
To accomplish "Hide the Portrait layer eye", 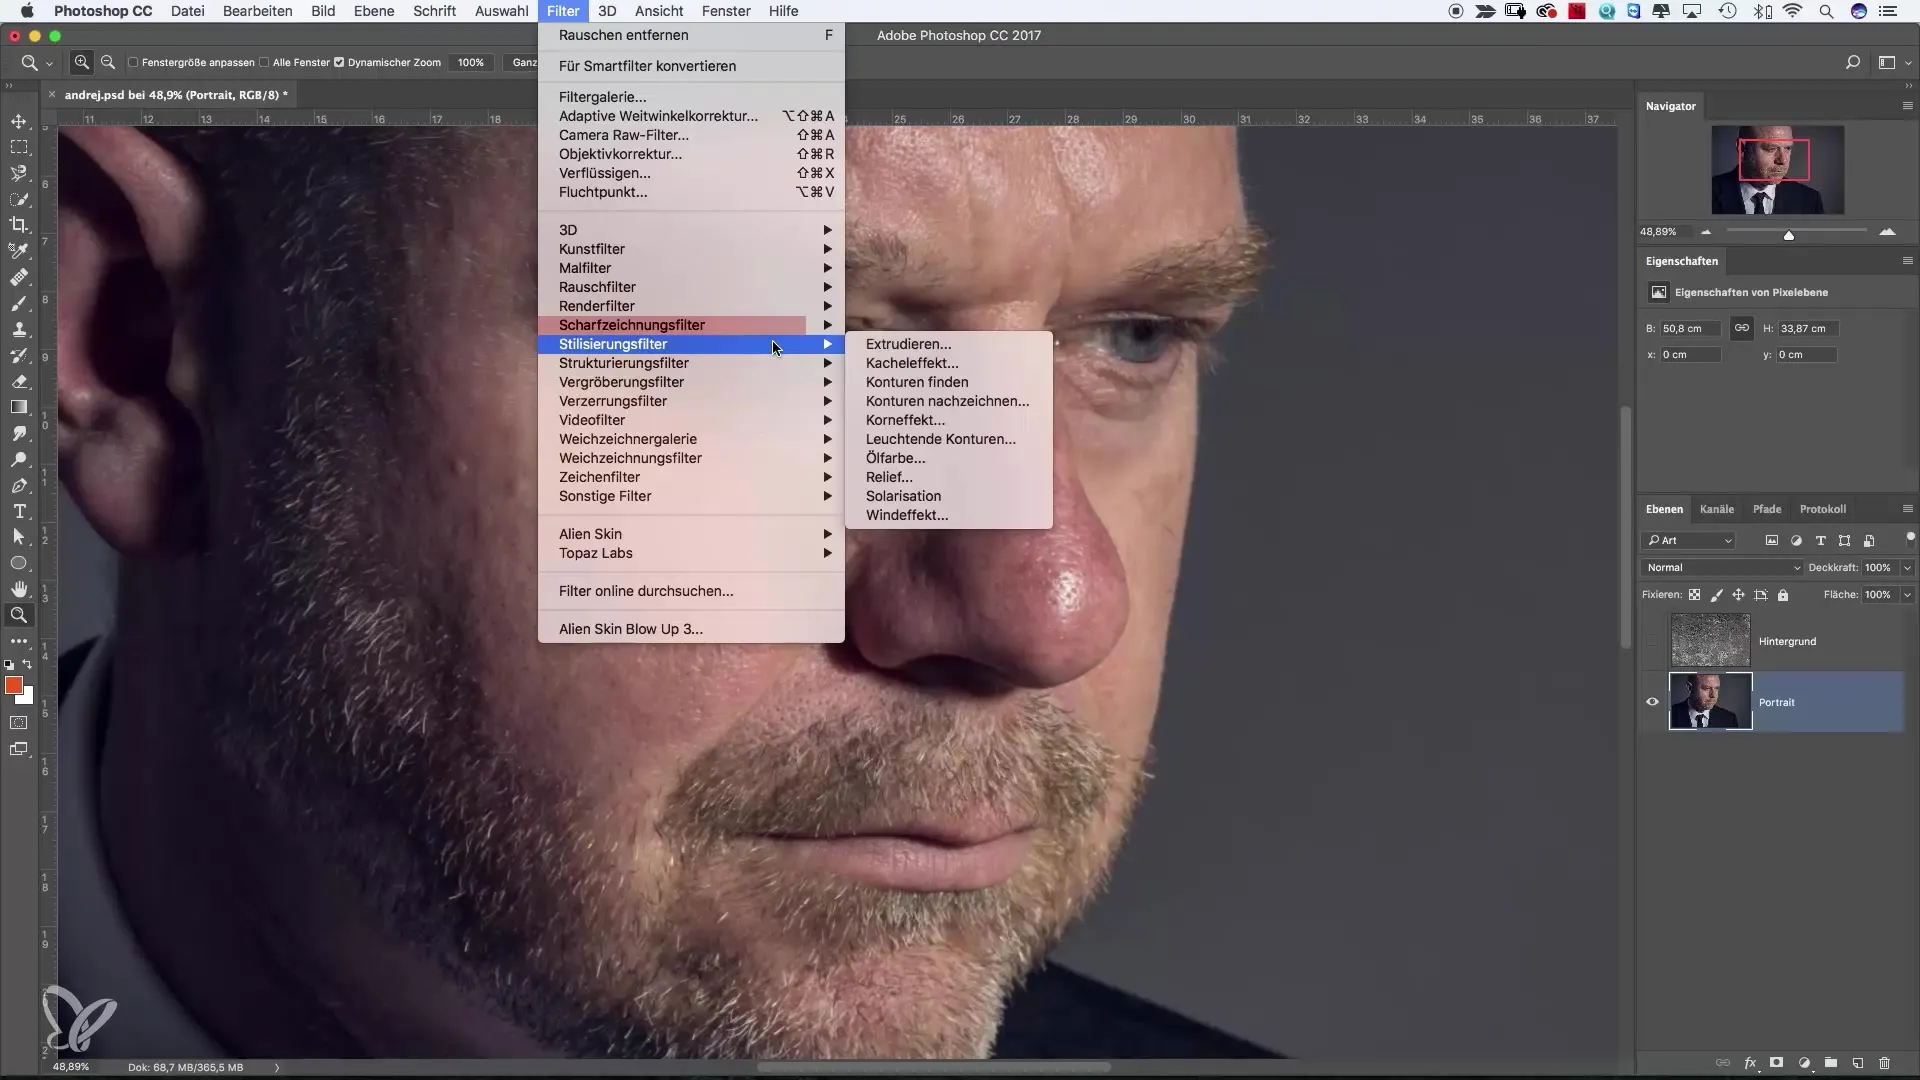I will pos(1652,702).
